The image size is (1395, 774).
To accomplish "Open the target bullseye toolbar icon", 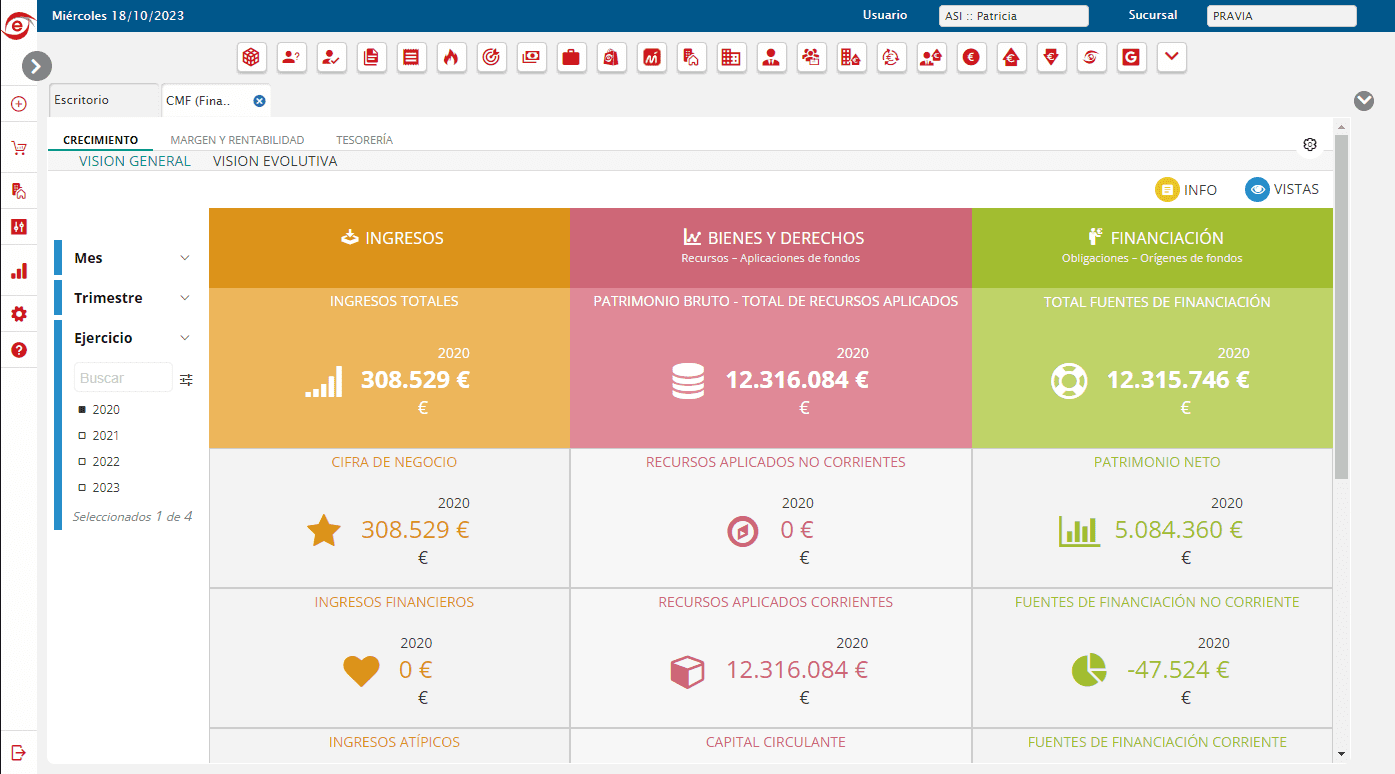I will [491, 58].
